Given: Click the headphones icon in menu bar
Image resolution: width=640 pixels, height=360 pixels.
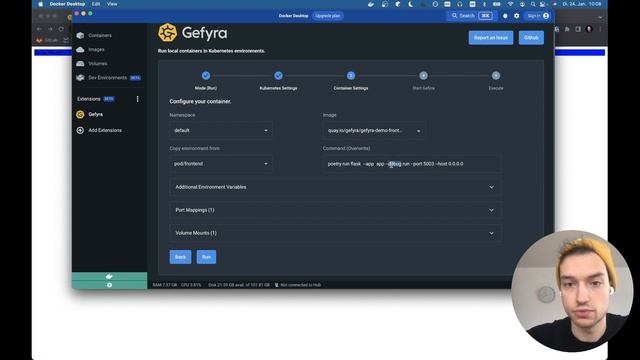Looking at the screenshot, I should coord(460,4).
